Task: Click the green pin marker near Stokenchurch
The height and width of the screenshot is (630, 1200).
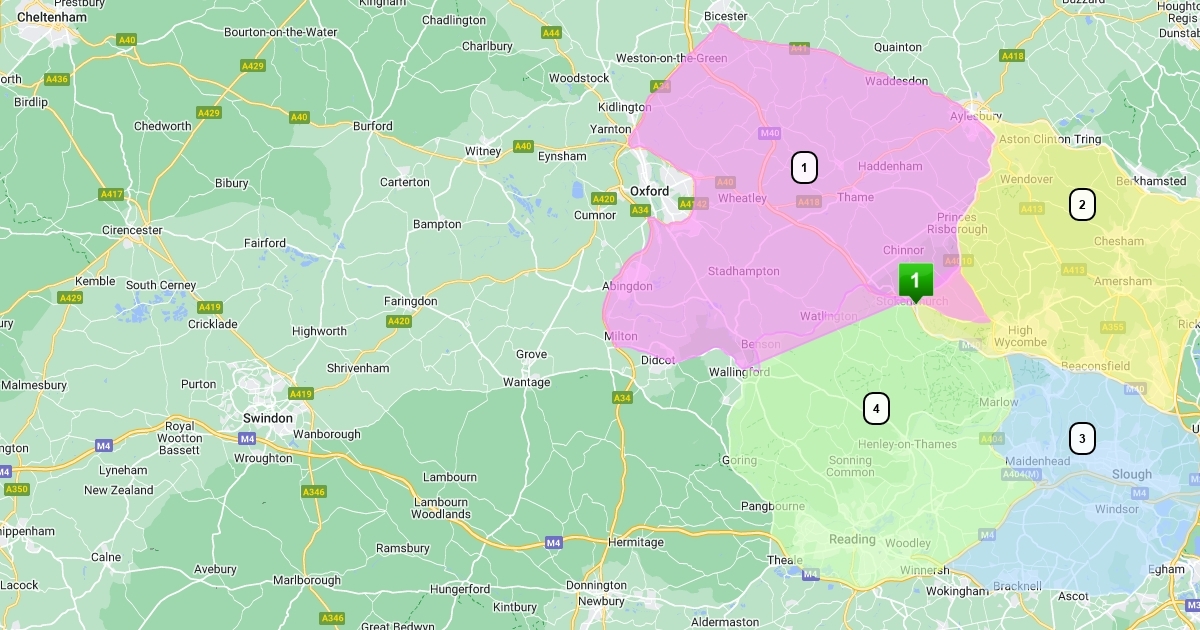Action: click(915, 282)
